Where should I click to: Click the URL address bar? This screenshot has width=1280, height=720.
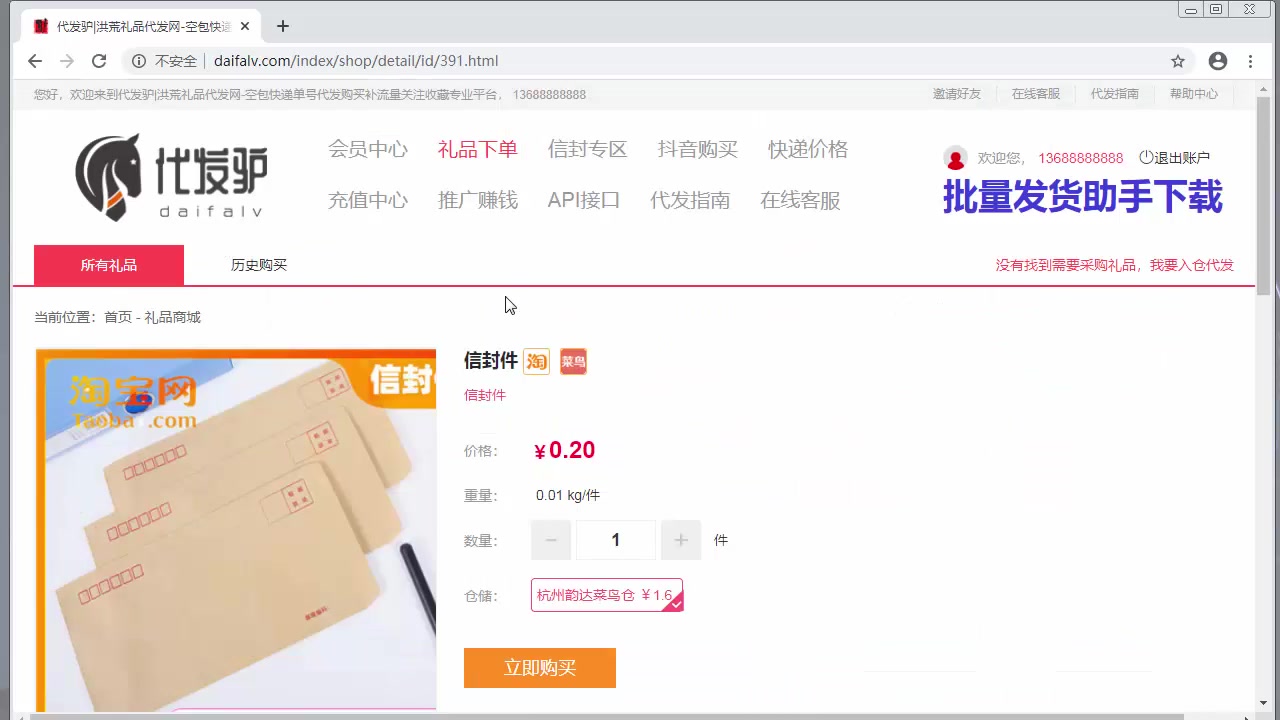pos(660,61)
